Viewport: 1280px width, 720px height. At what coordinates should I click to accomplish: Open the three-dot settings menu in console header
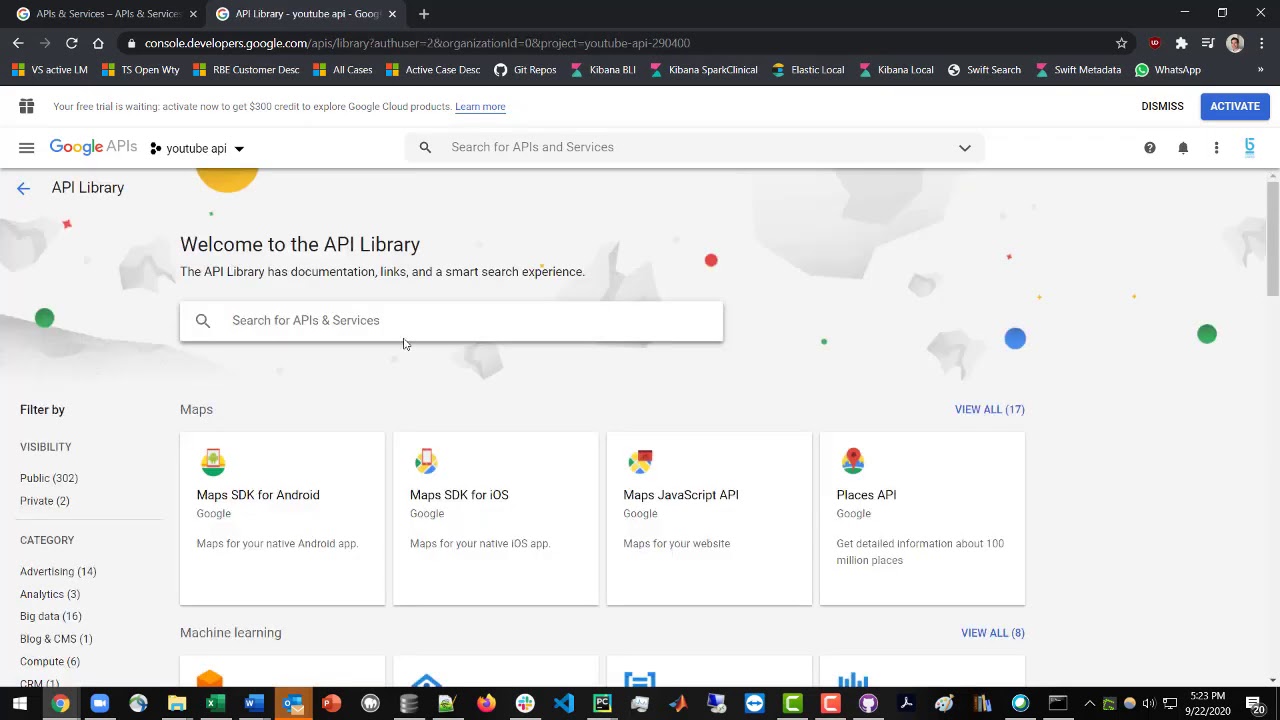[x=1216, y=148]
